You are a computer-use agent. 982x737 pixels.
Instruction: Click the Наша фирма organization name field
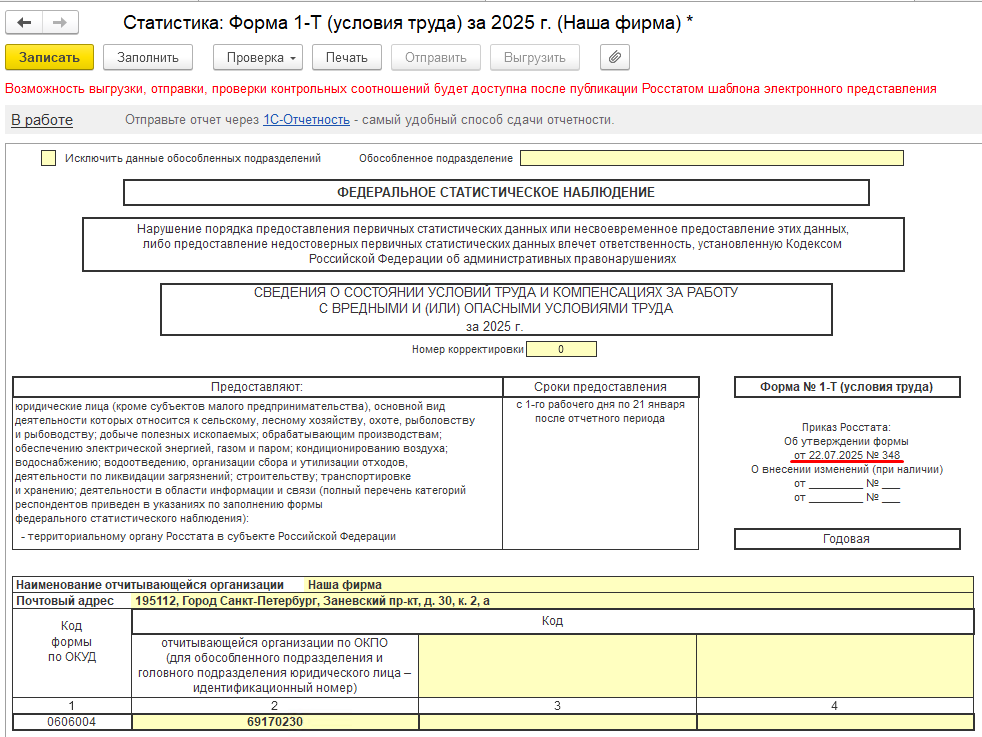tap(637, 584)
